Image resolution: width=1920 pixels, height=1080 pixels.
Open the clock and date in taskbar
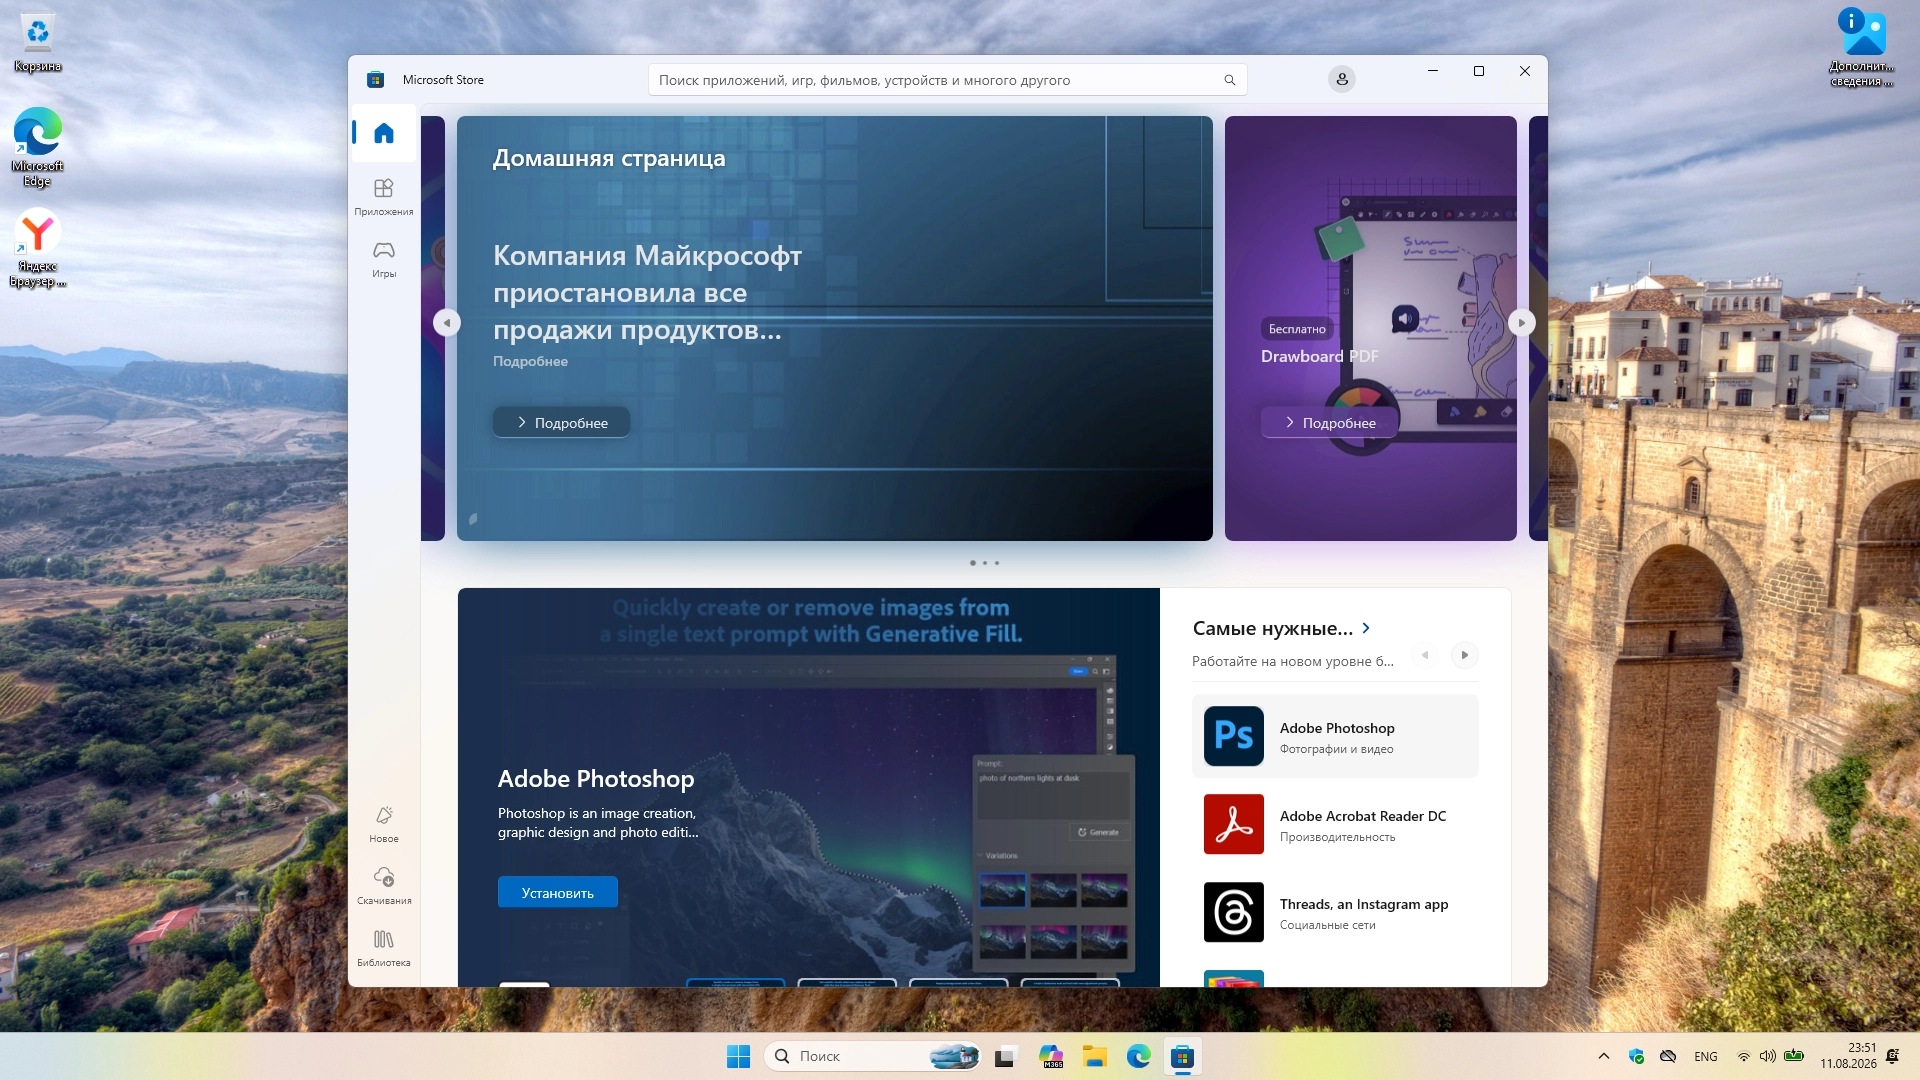1848,1056
